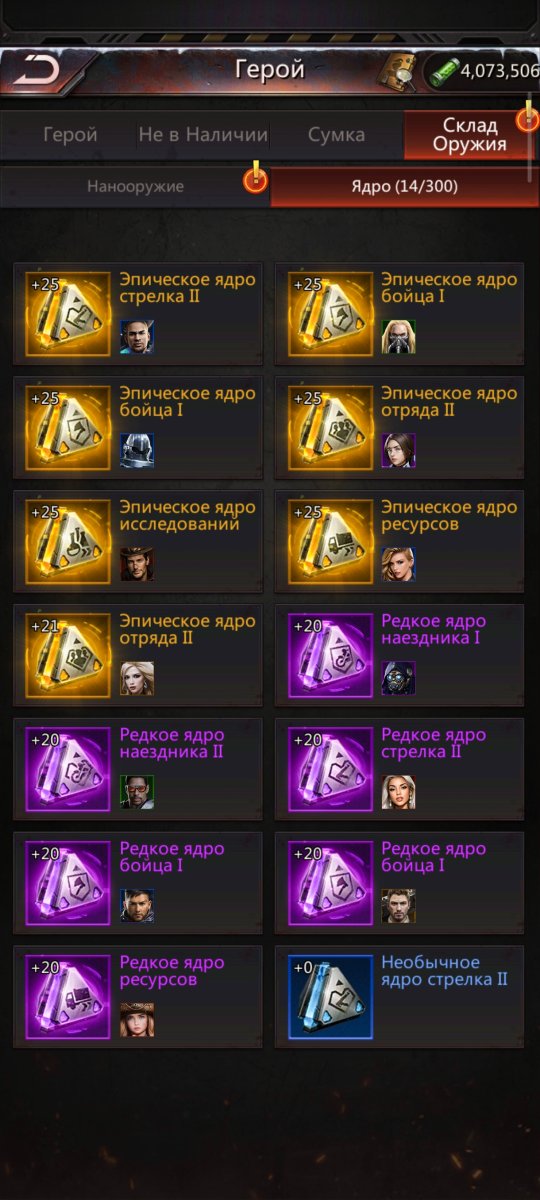This screenshot has height=1200, width=540.
Task: Switch to the Нанооружие sub-tab
Action: [x=135, y=187]
